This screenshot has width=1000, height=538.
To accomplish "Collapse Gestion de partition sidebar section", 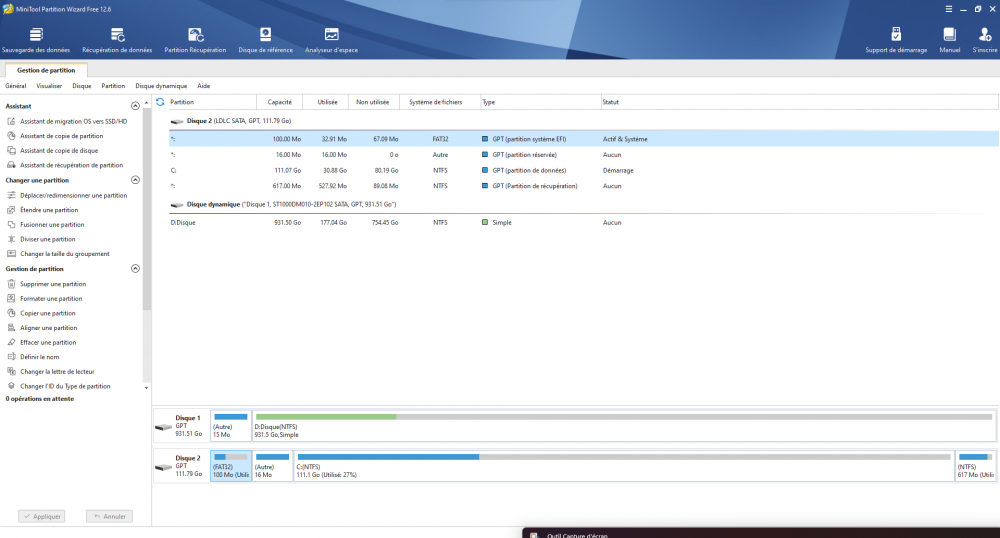I will pos(135,269).
